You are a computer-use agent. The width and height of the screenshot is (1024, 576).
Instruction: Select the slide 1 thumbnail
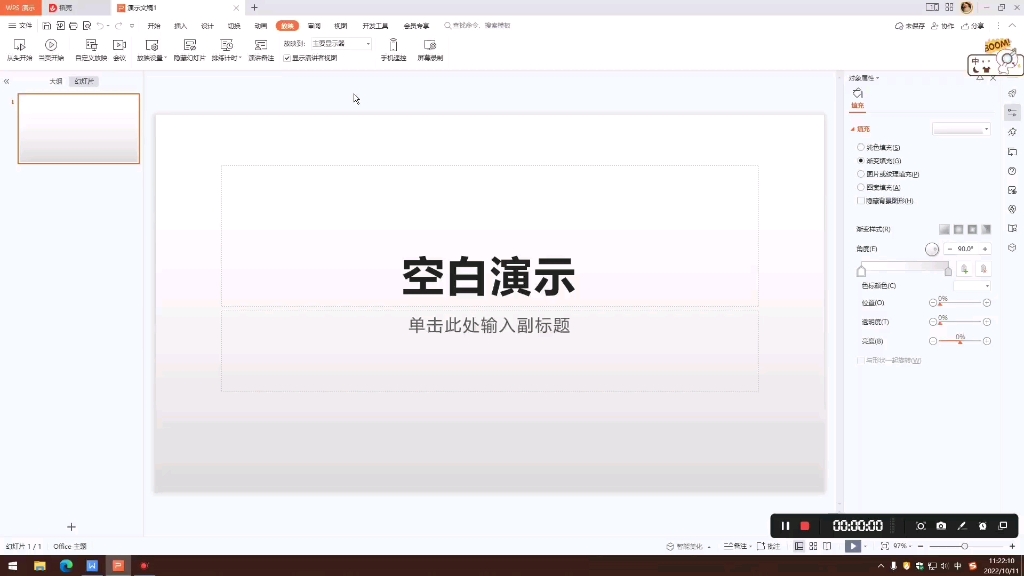(x=78, y=128)
